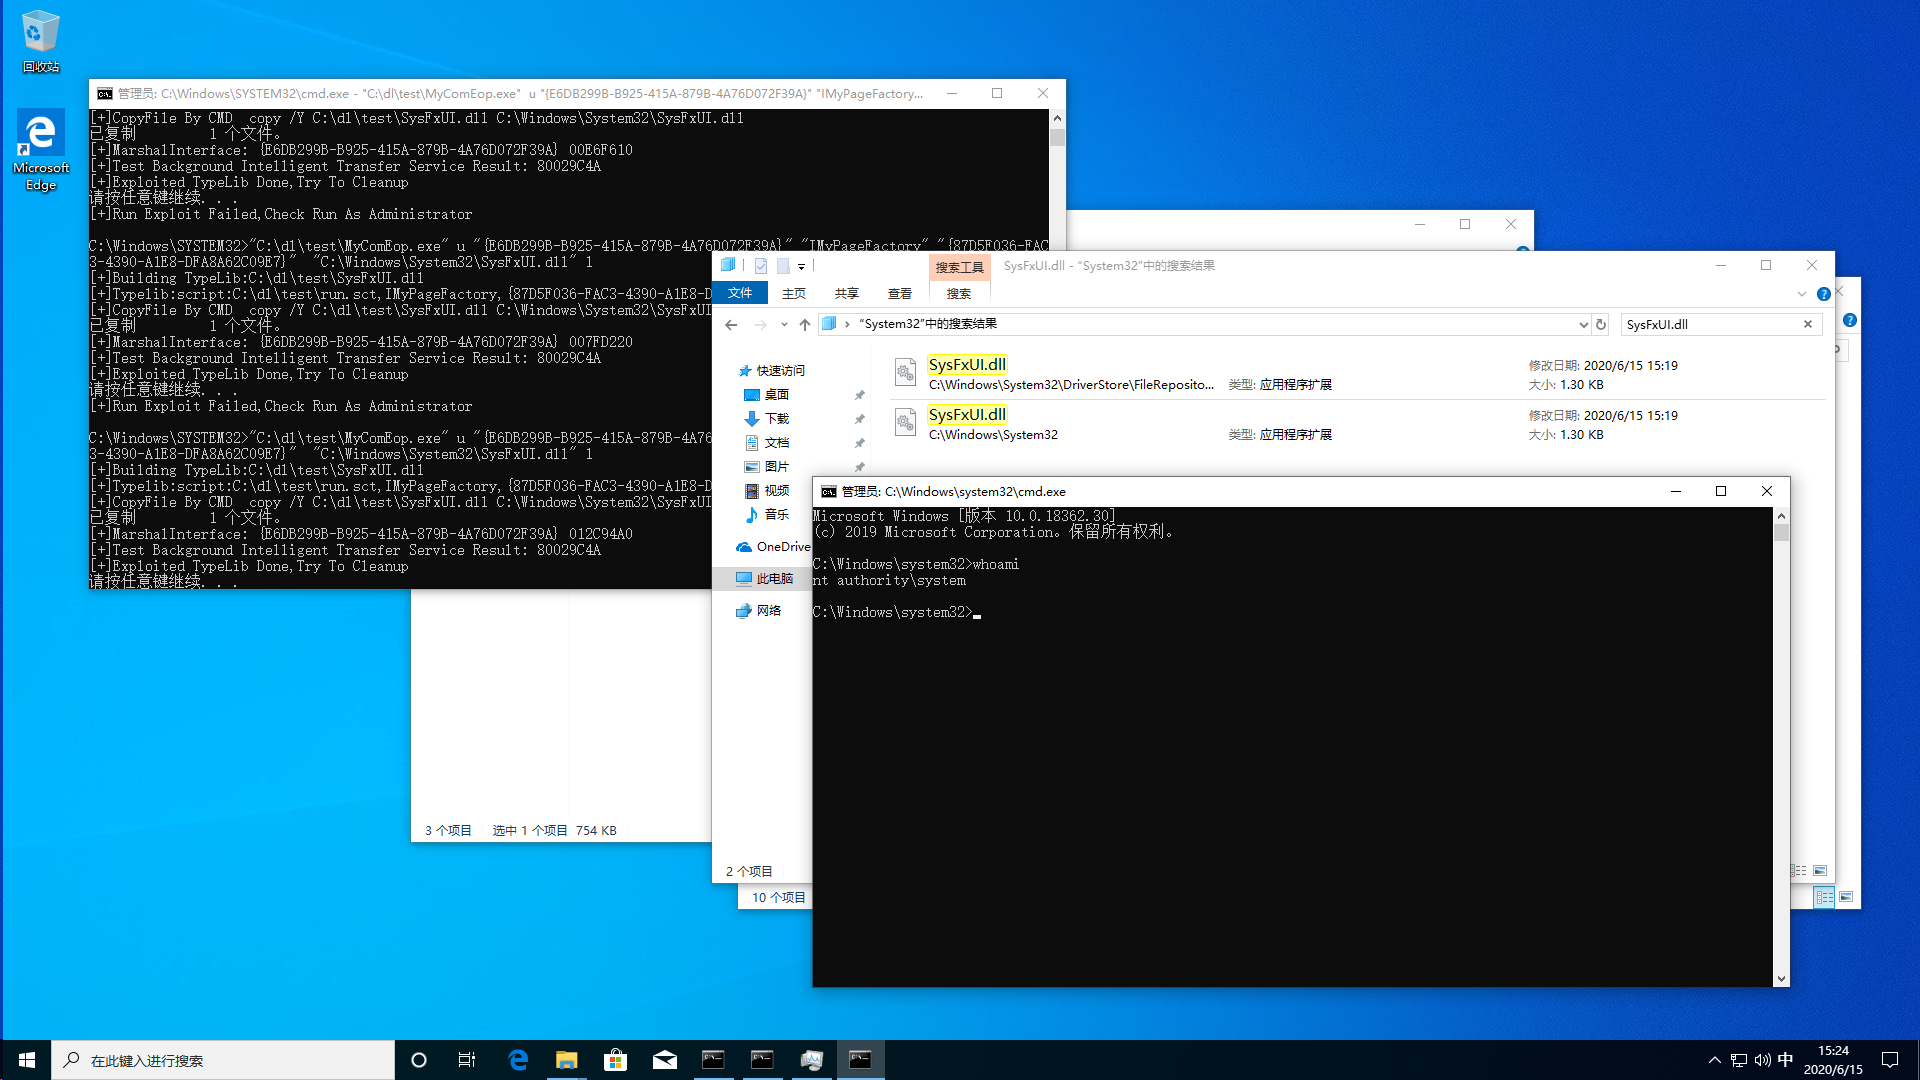Click the dll file icon for the DriverStore result

coord(905,373)
